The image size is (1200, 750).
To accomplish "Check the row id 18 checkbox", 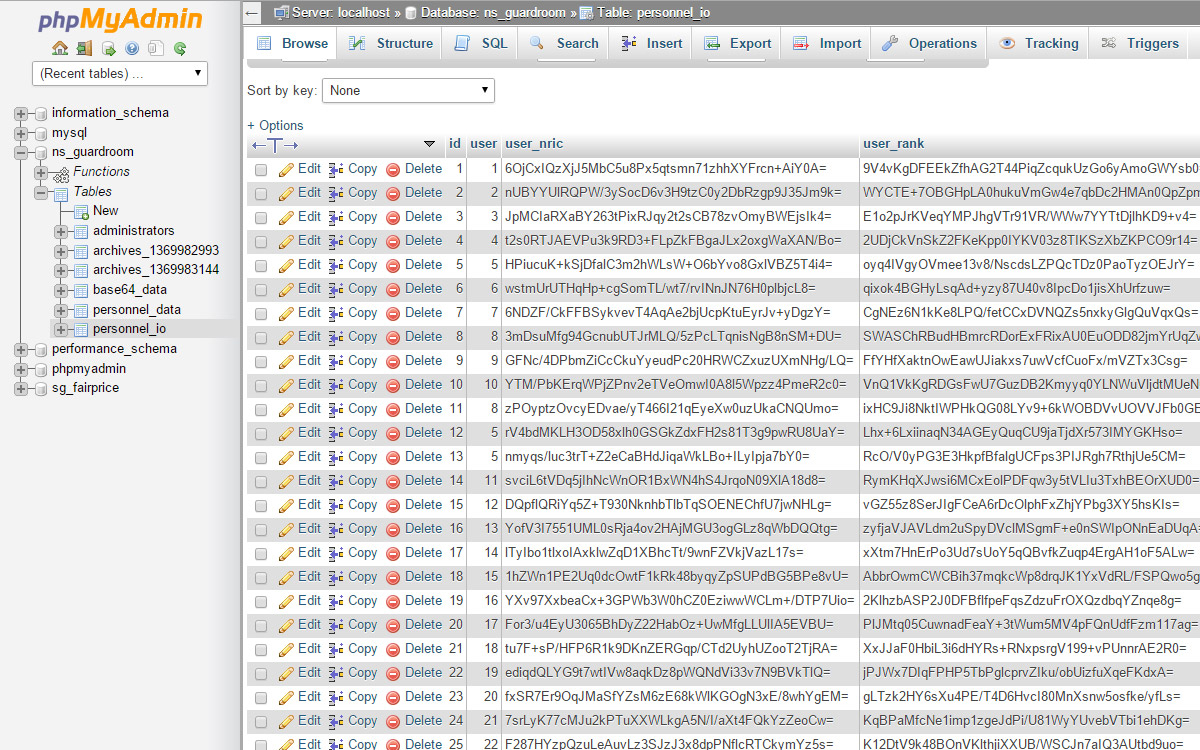I will 261,578.
